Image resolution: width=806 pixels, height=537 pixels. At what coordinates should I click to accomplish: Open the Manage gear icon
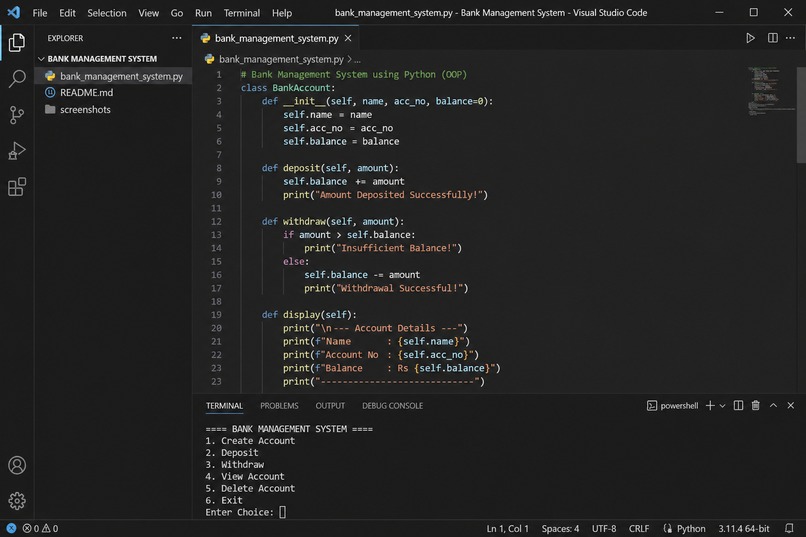(x=16, y=501)
